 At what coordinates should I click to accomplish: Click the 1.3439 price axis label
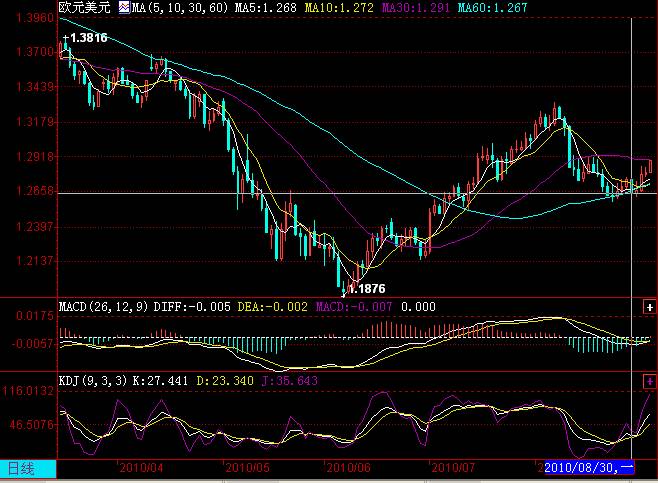[35, 87]
